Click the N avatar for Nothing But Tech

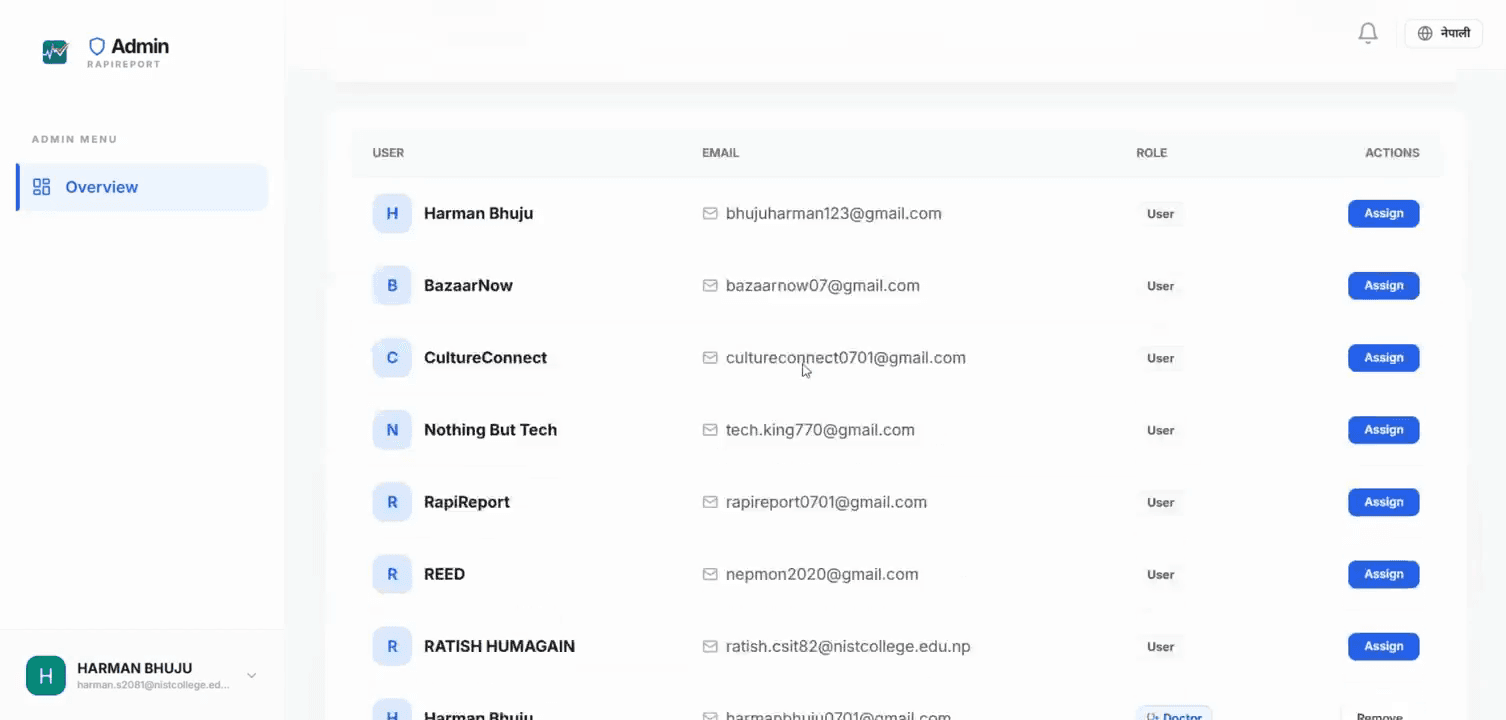(392, 430)
